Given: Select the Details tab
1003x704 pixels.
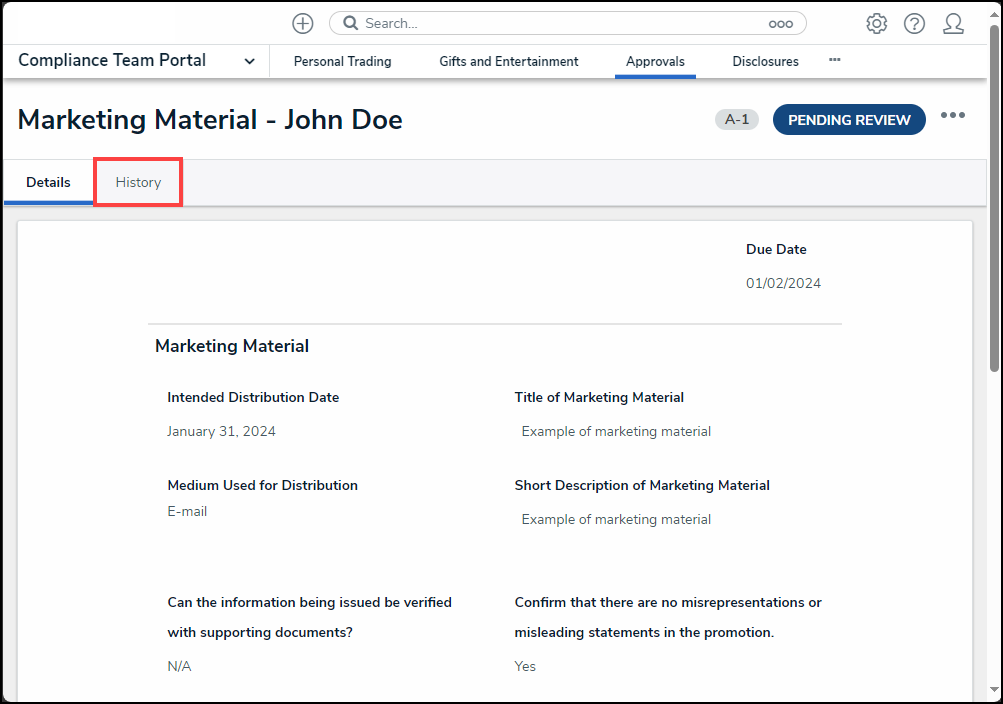Looking at the screenshot, I should tap(48, 182).
